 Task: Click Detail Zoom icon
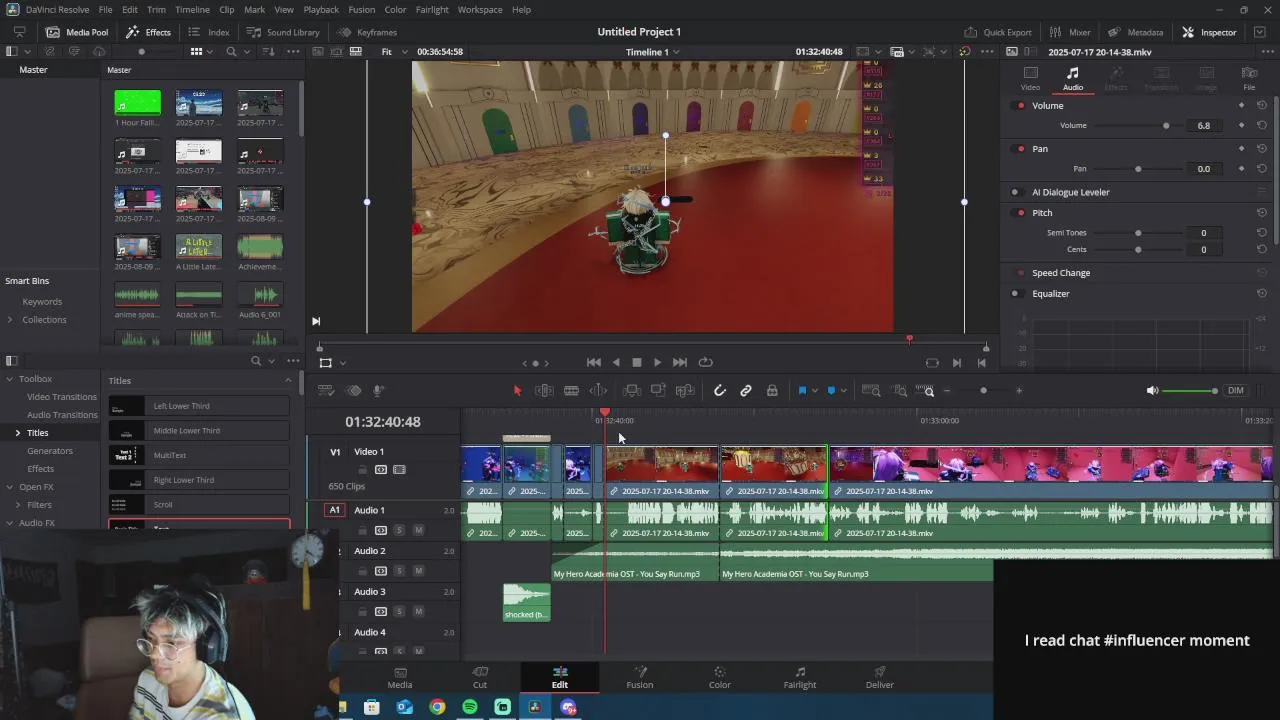pos(900,391)
